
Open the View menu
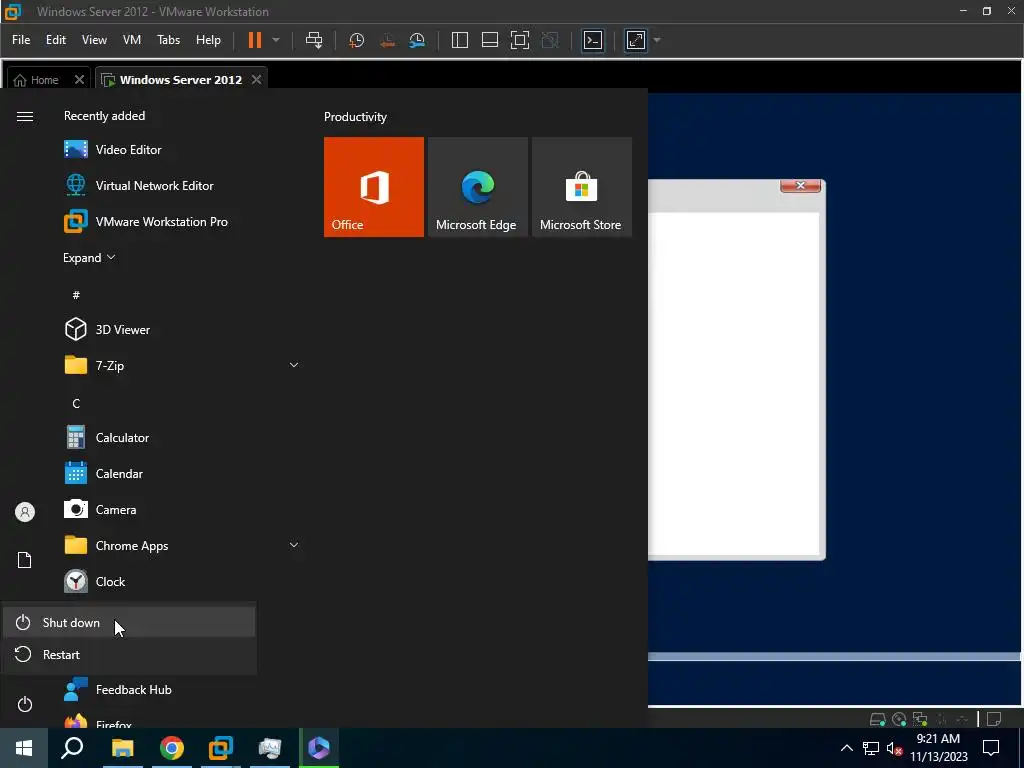point(94,40)
